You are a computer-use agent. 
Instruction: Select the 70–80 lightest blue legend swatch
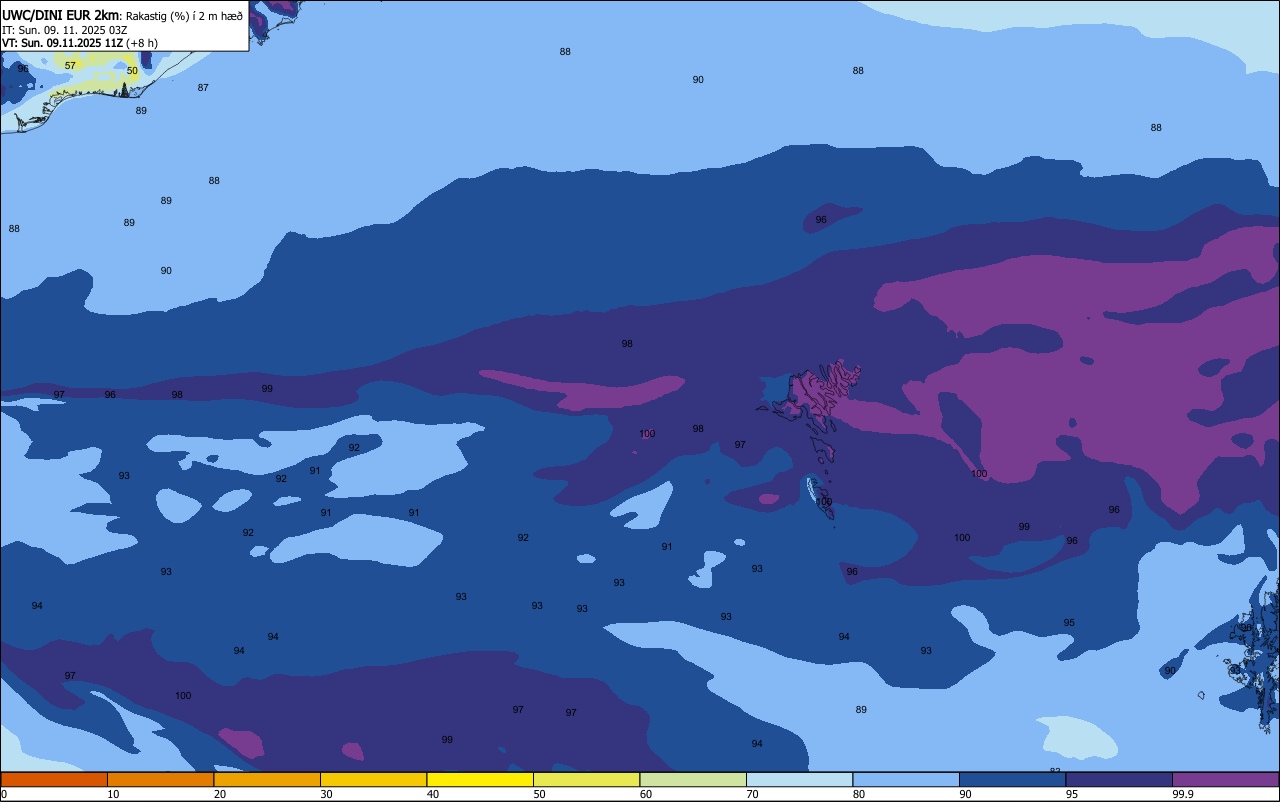tap(799, 779)
